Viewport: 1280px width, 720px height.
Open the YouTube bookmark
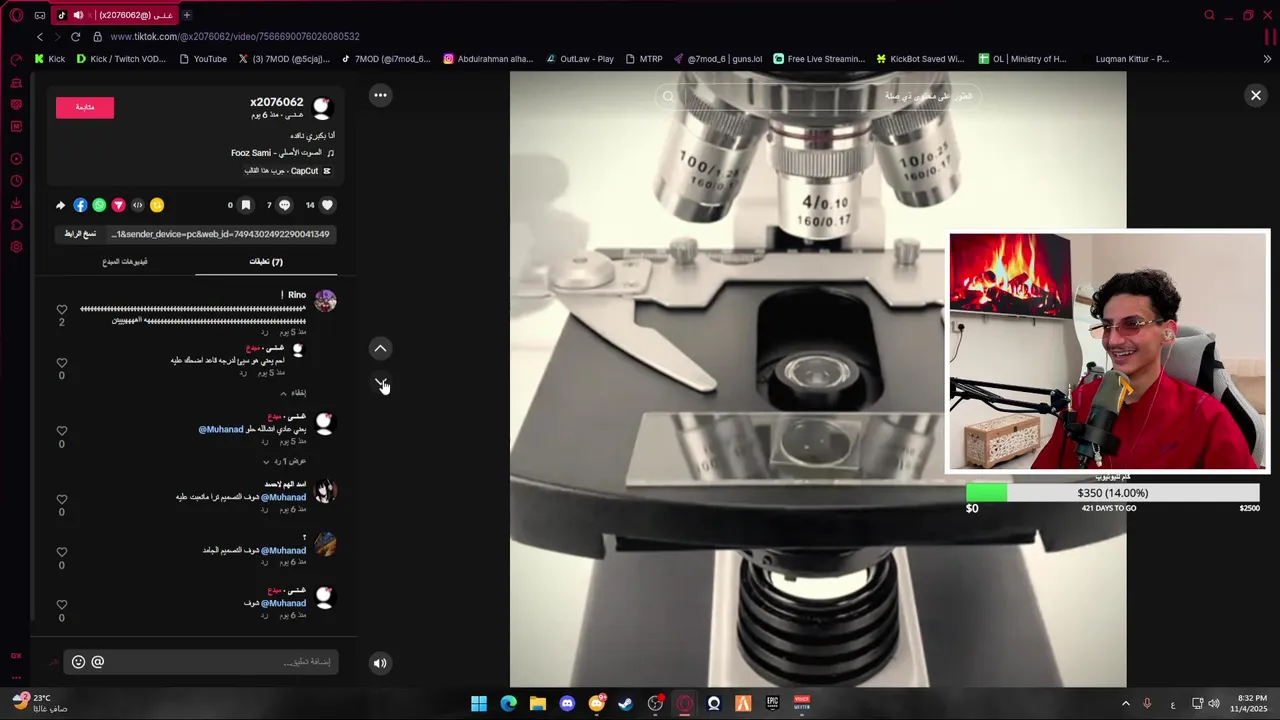(x=203, y=59)
